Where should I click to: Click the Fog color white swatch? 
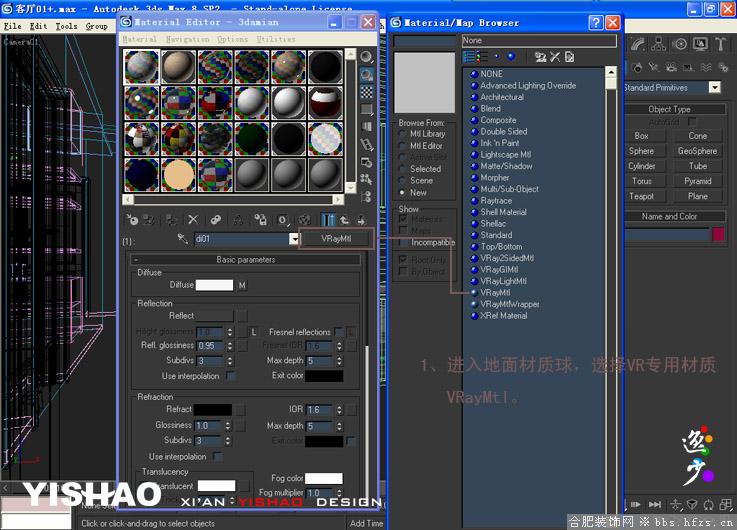point(324,478)
